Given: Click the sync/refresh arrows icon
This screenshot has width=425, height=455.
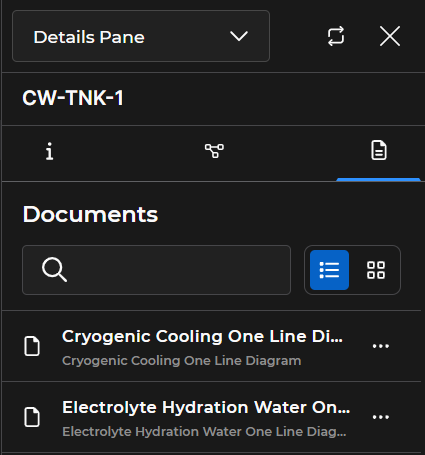Looking at the screenshot, I should click(336, 36).
